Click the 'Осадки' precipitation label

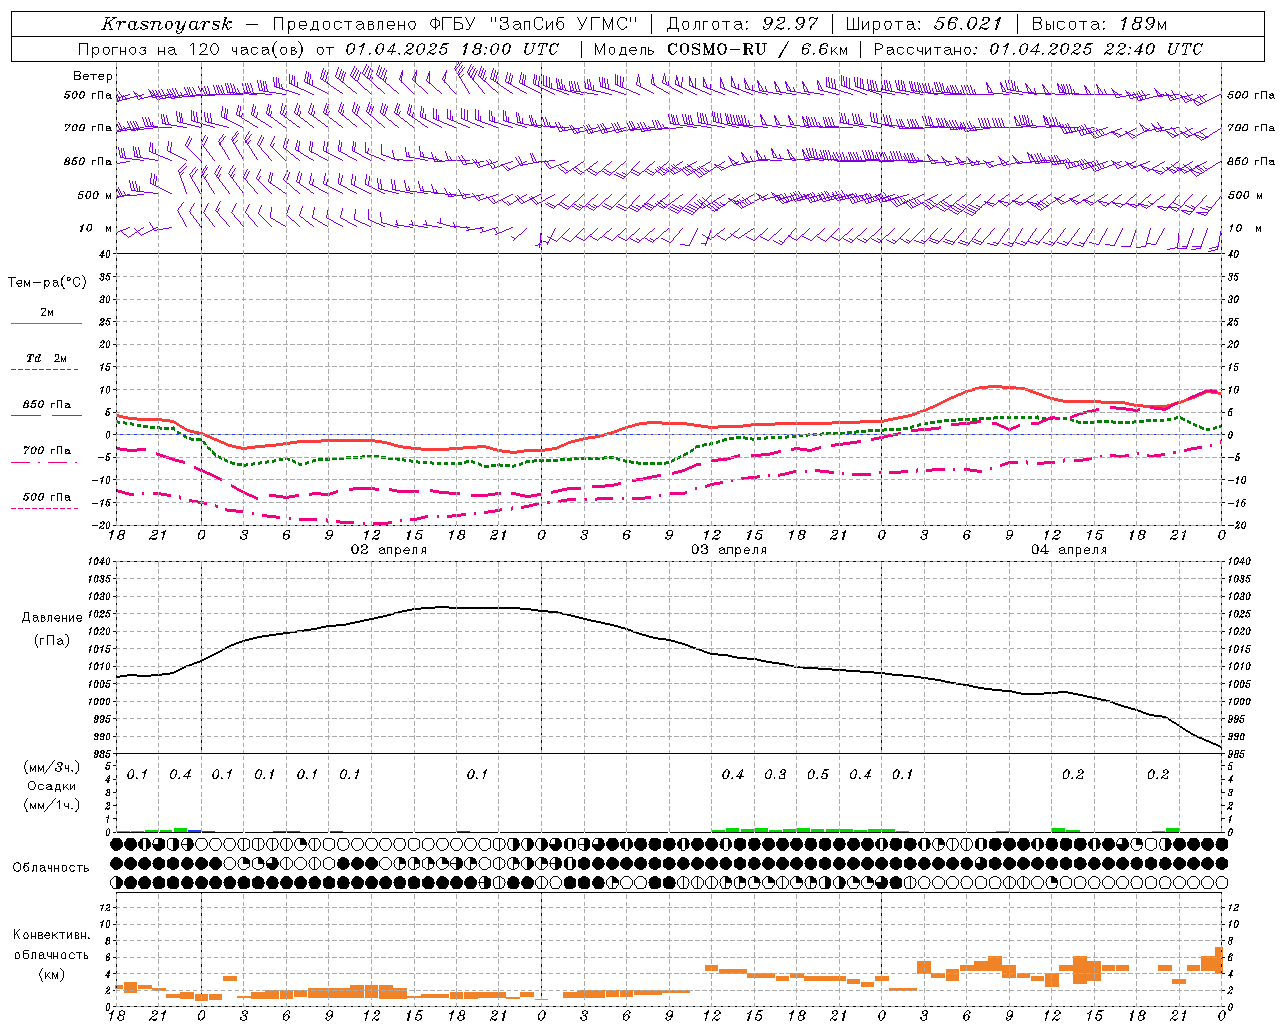(x=52, y=786)
